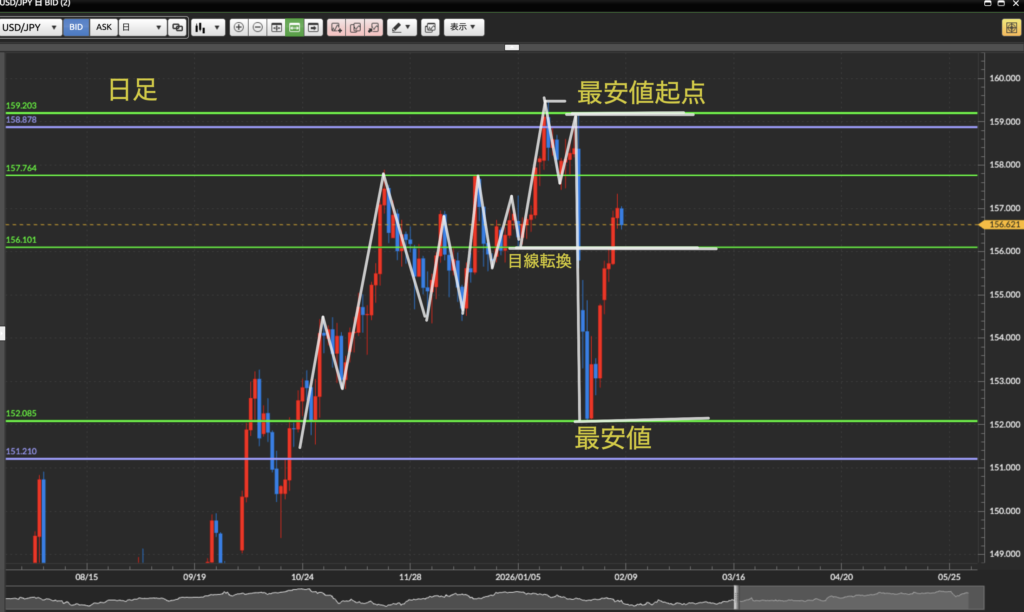Click the fit-width icon right of zoom out
1024x612 pixels.
click(276, 28)
